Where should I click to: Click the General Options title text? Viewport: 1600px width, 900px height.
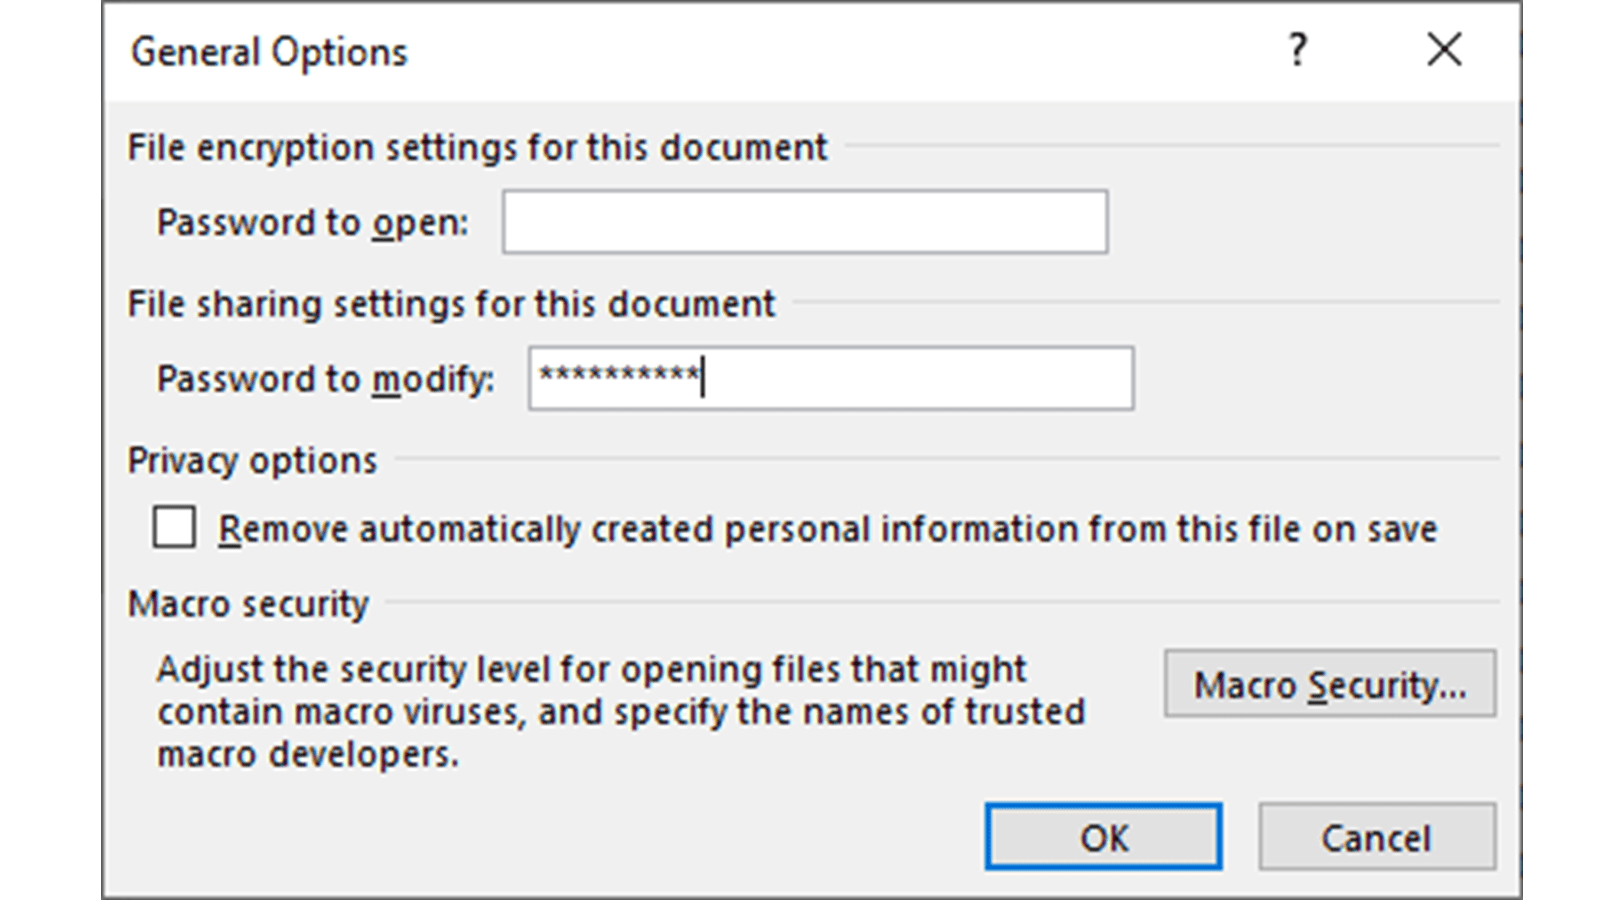(x=269, y=52)
